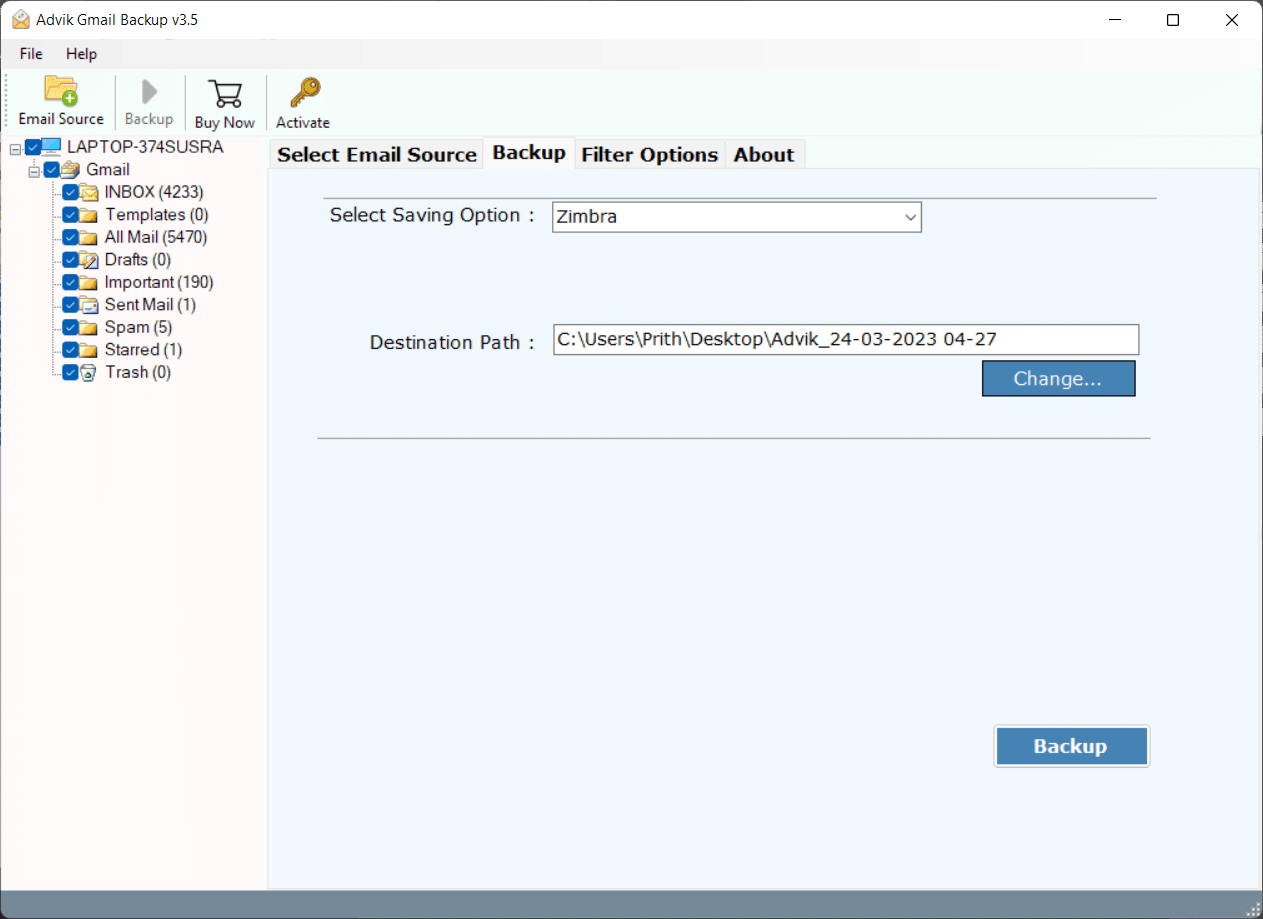The width and height of the screenshot is (1263, 919).
Task: Open the Help menu
Action: (82, 54)
